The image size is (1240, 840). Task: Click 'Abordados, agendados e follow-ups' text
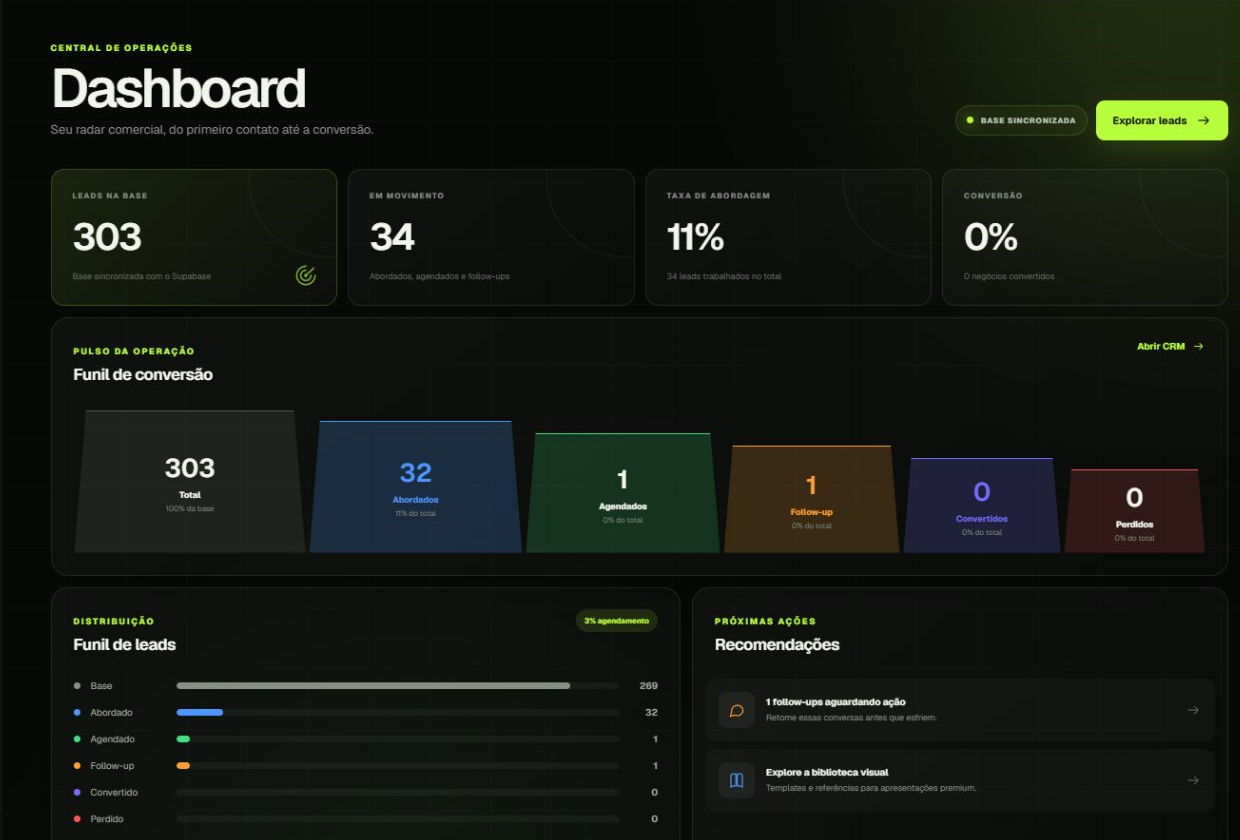[439, 276]
